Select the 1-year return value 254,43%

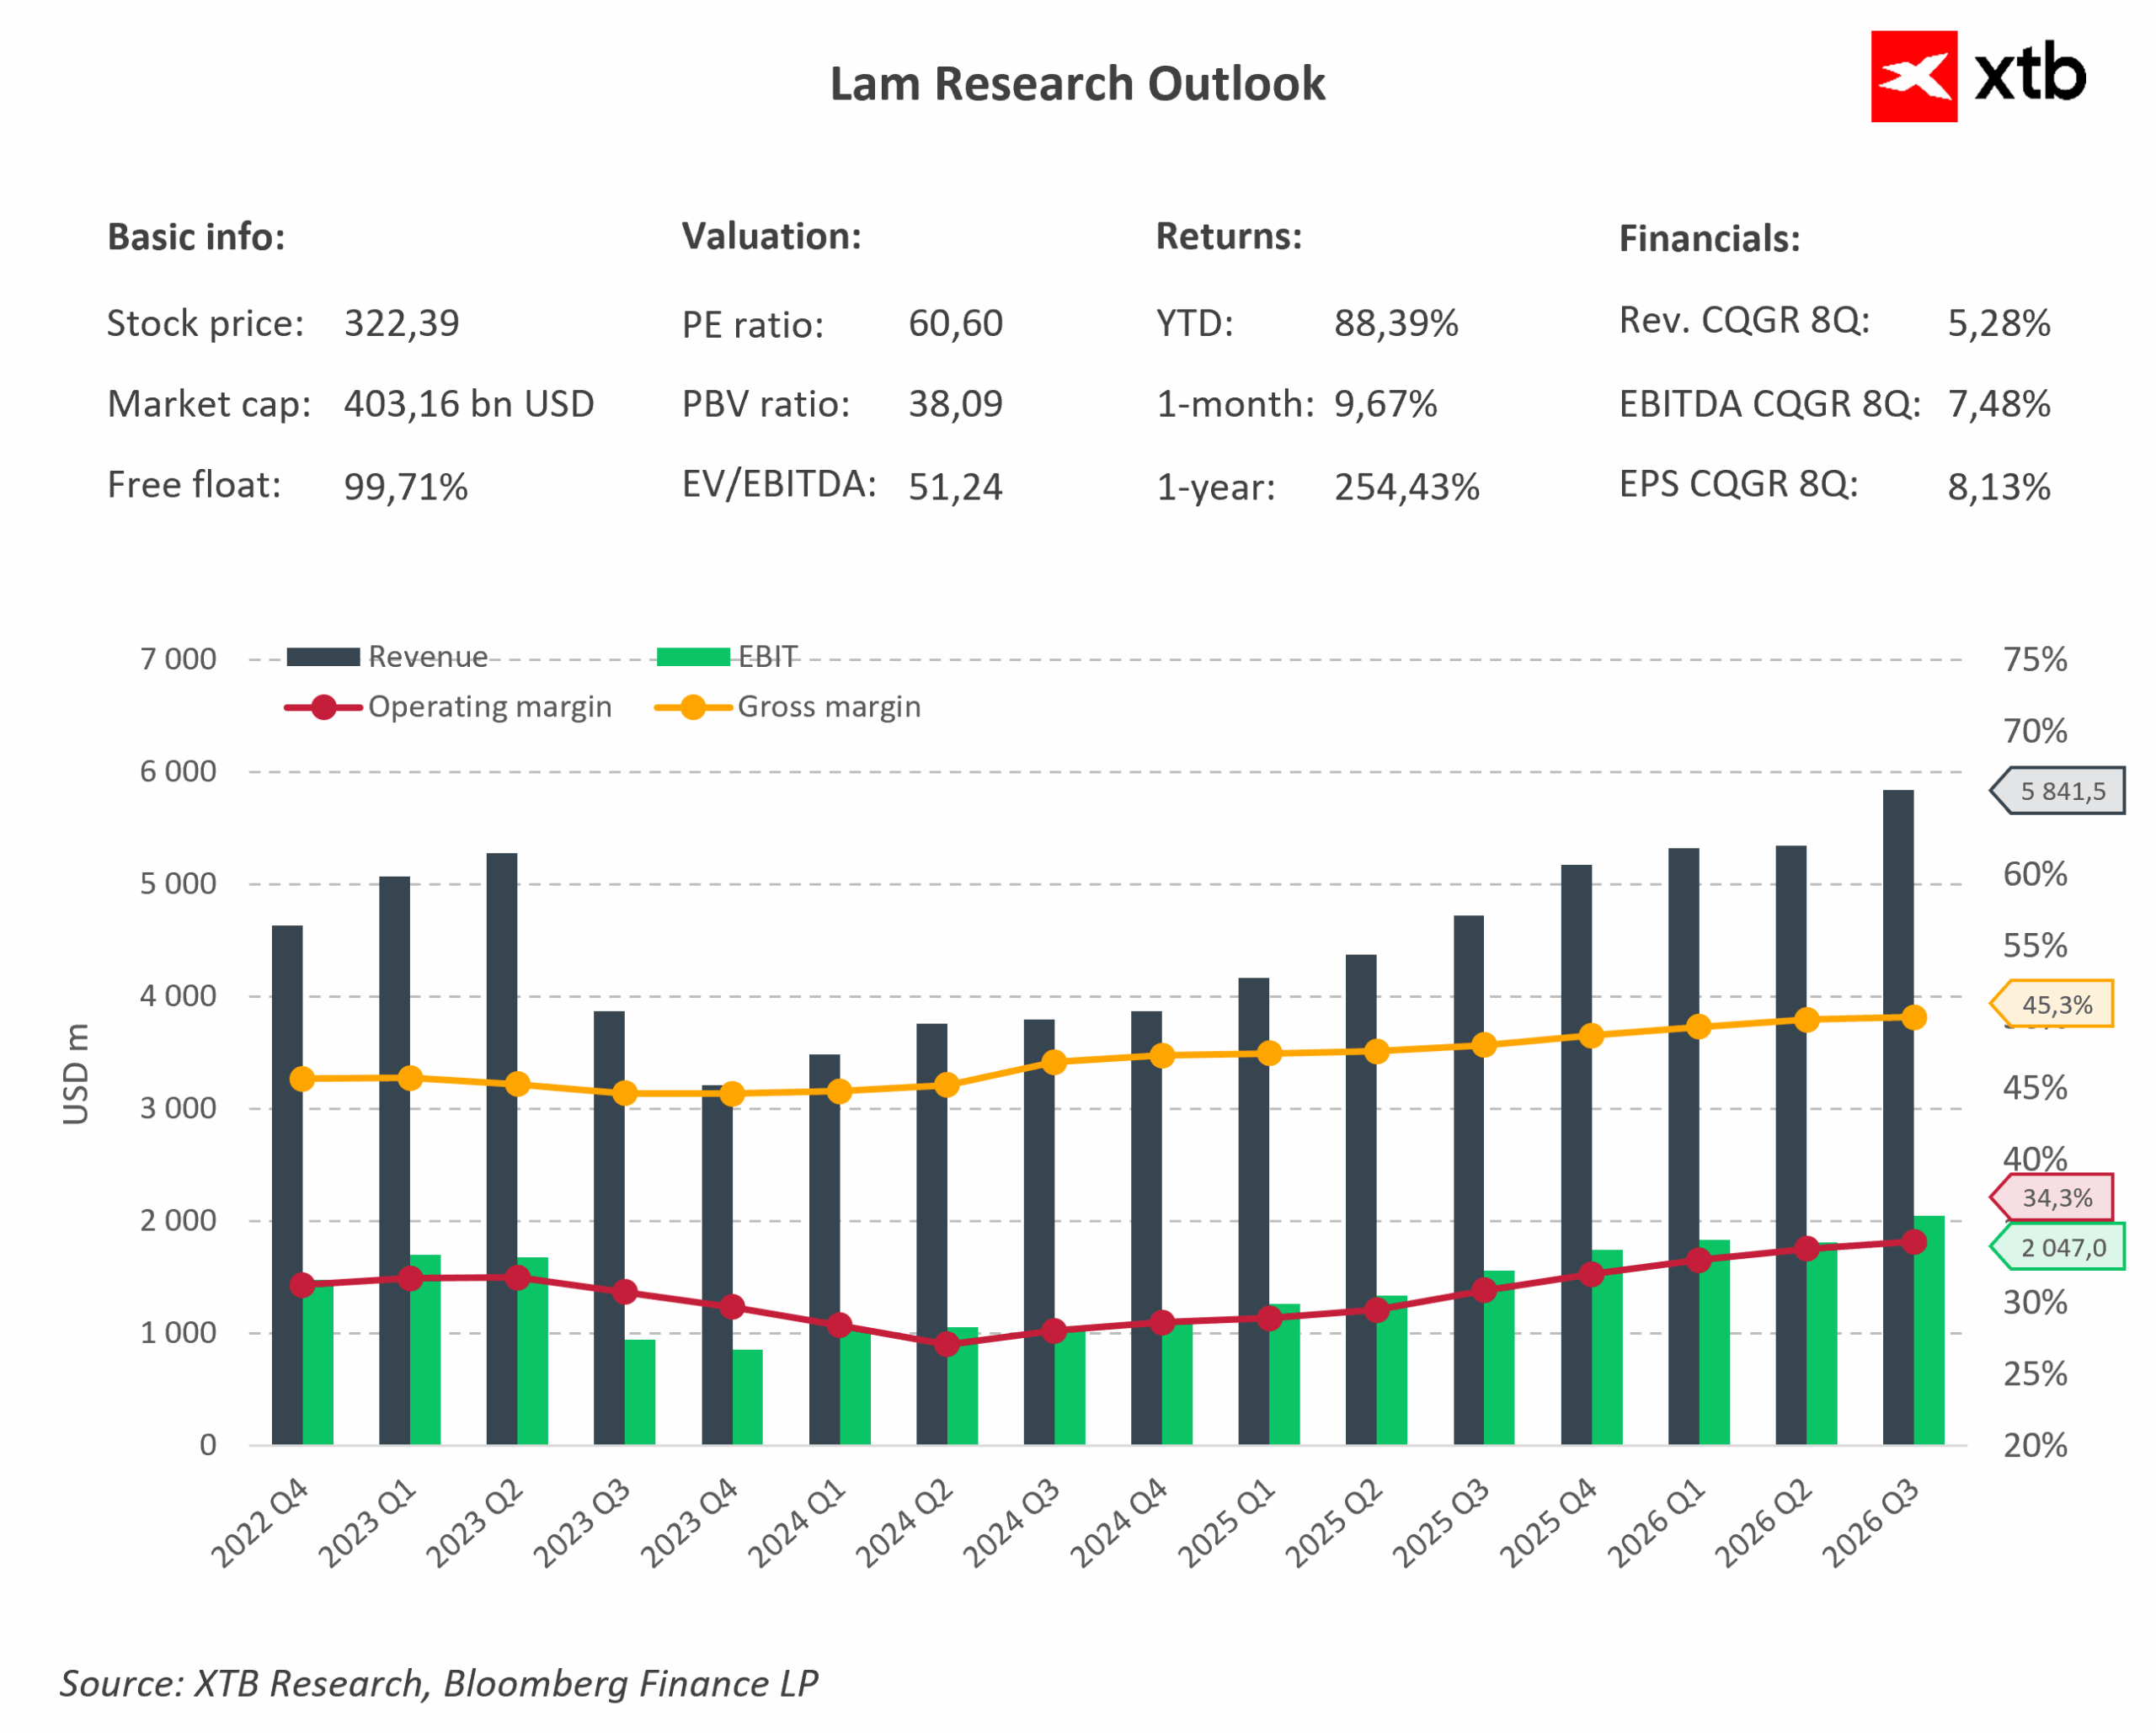[1406, 487]
